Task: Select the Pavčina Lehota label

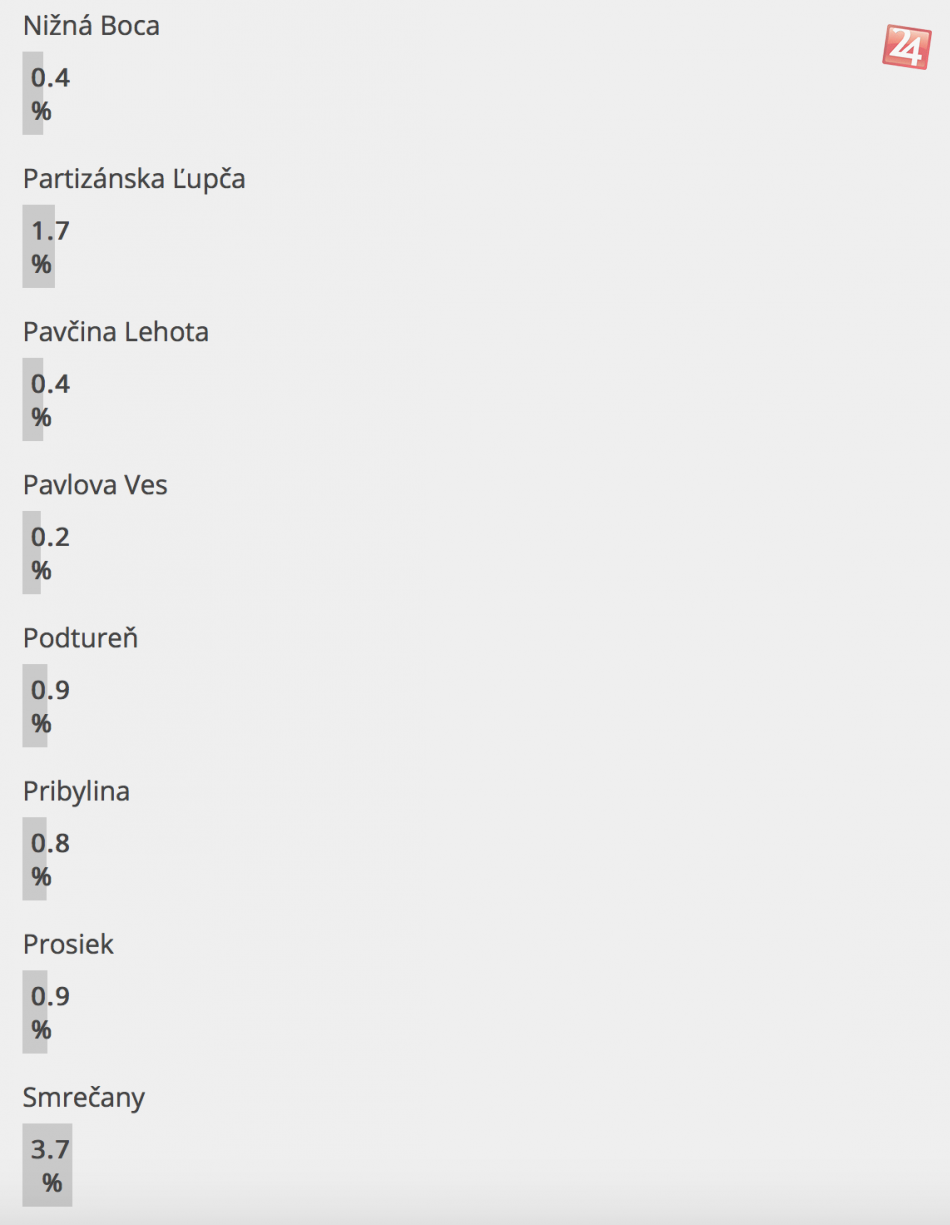Action: pyautogui.click(x=116, y=332)
